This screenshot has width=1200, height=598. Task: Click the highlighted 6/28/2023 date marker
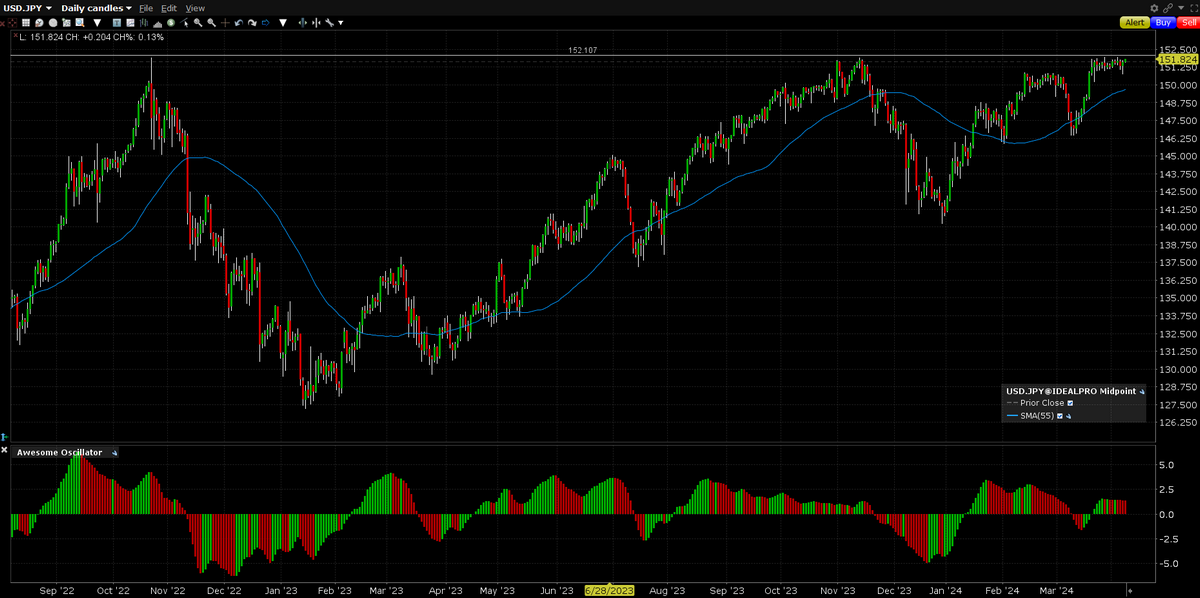(609, 590)
